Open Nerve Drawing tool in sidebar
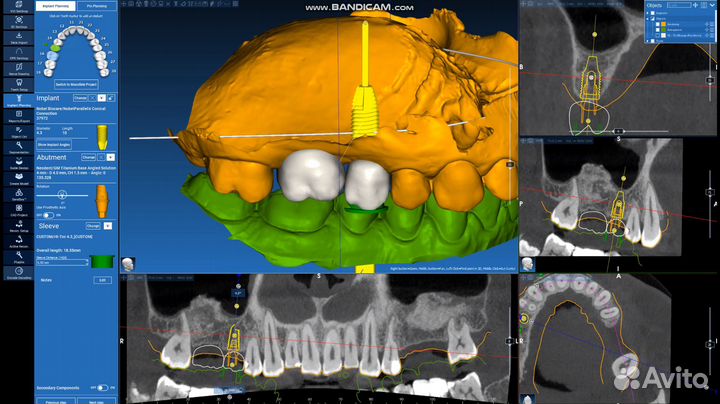This screenshot has height=404, width=720. (x=17, y=68)
